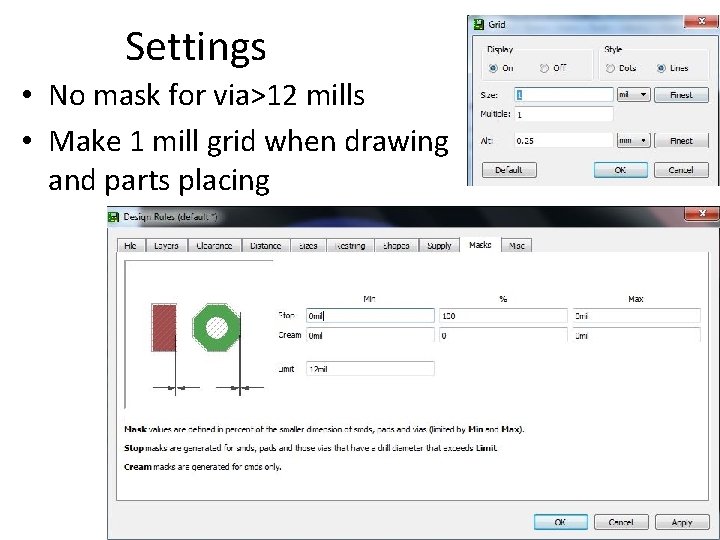Cancel the Grid dialog
The image size is (720, 540).
[681, 170]
